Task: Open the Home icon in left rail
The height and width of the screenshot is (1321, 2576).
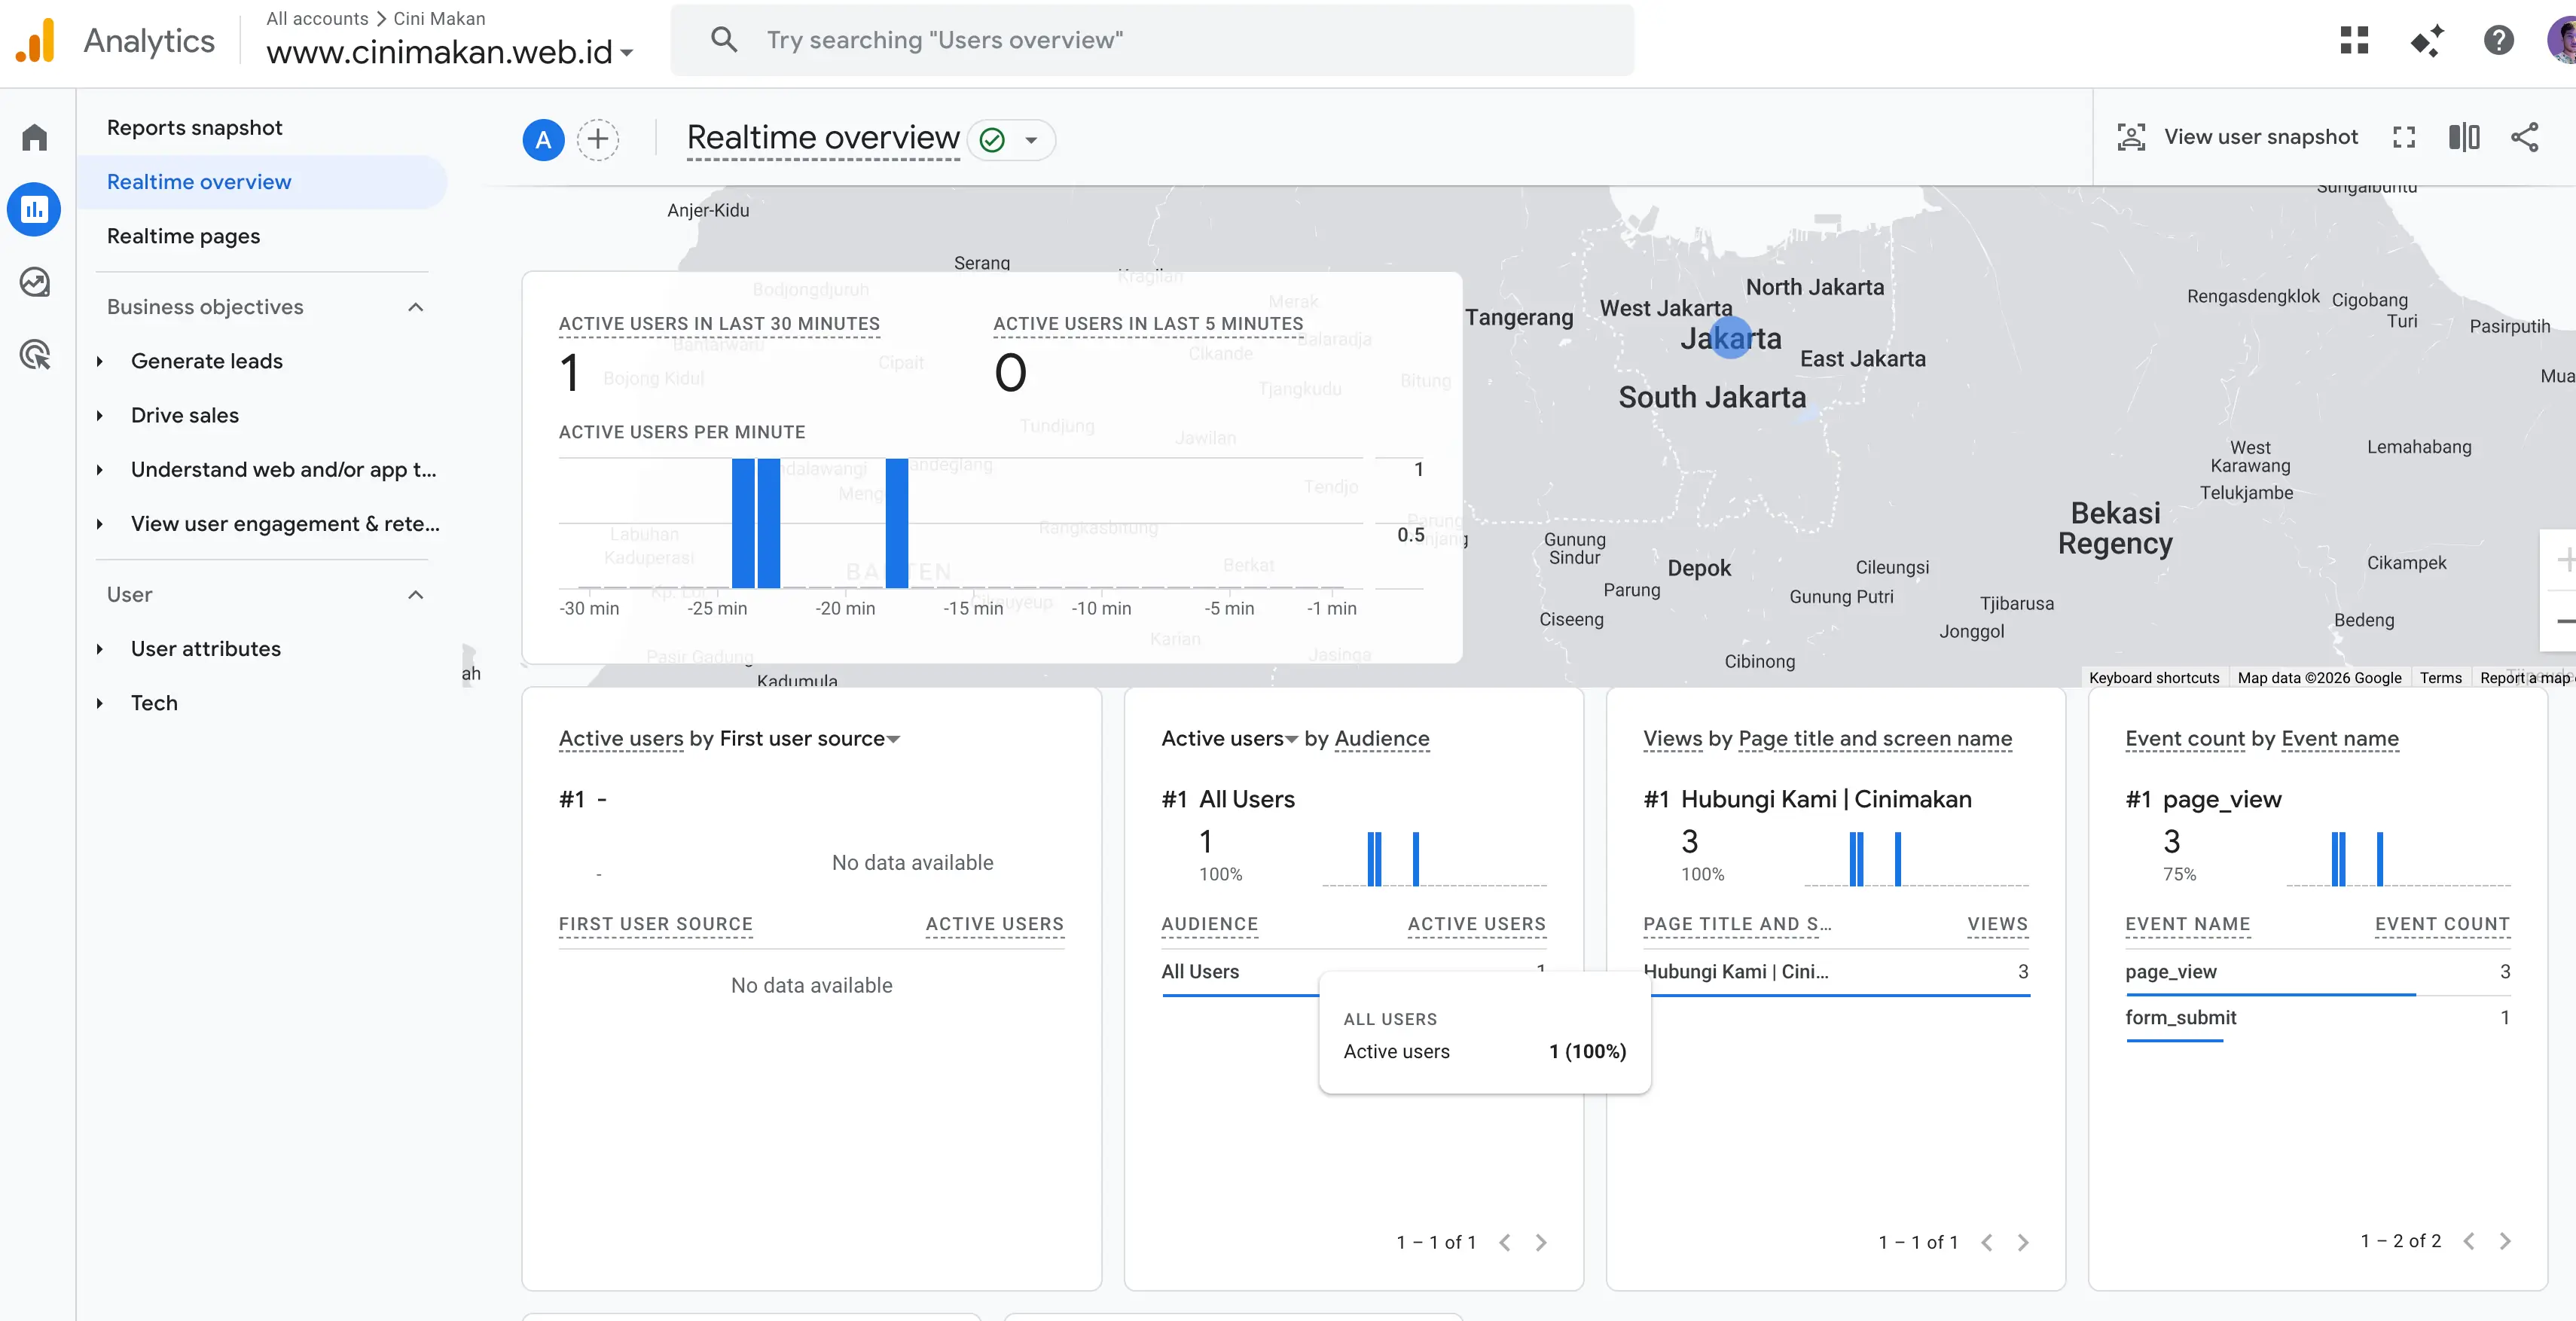Action: click(x=35, y=137)
